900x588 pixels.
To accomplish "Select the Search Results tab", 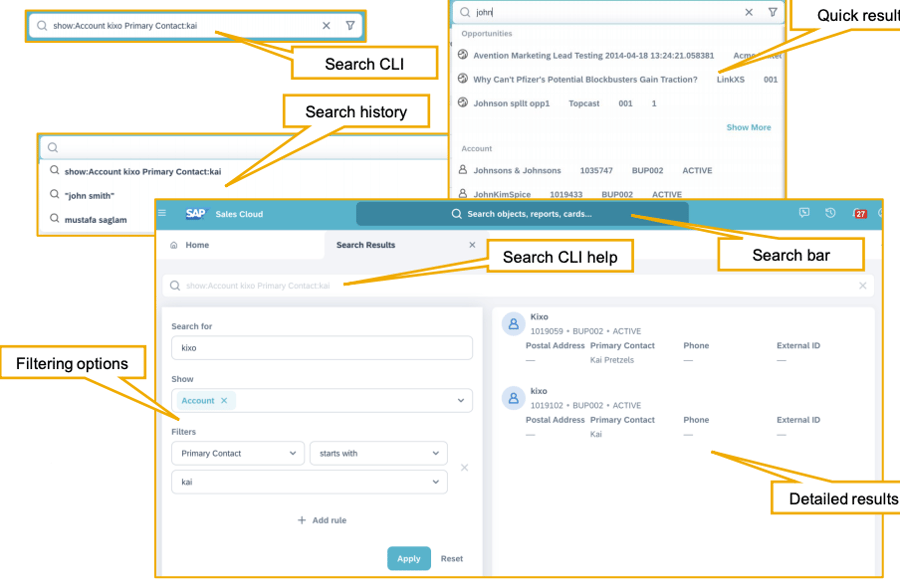I will click(366, 245).
